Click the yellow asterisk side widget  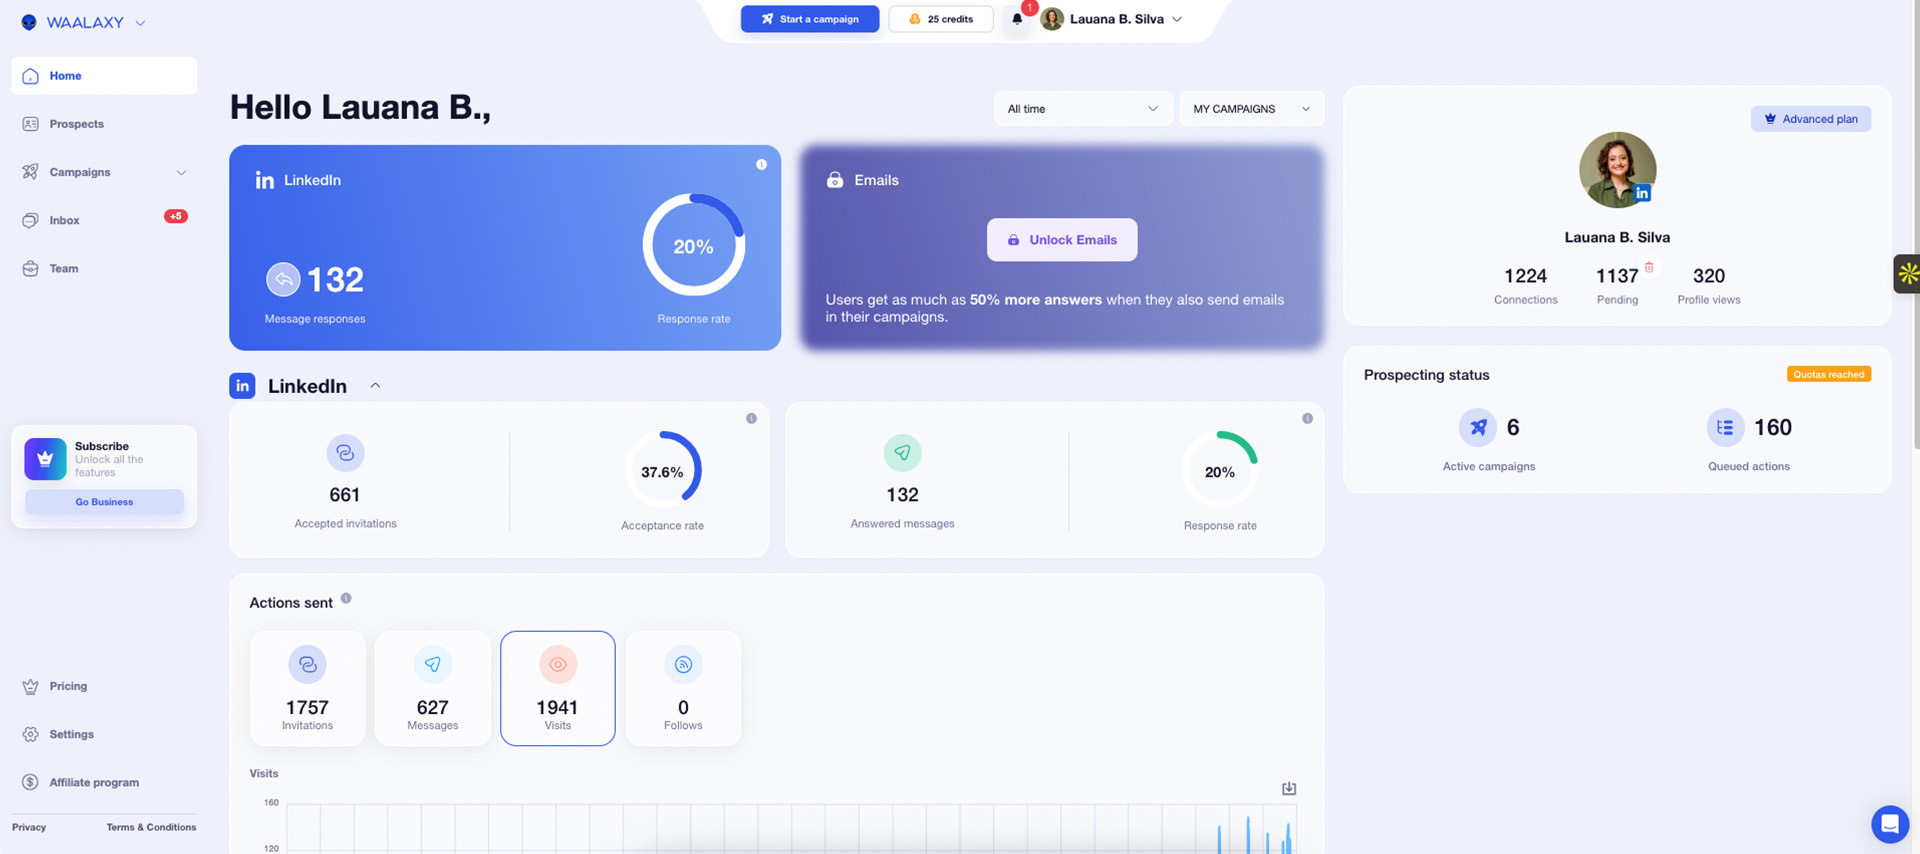tap(1907, 273)
